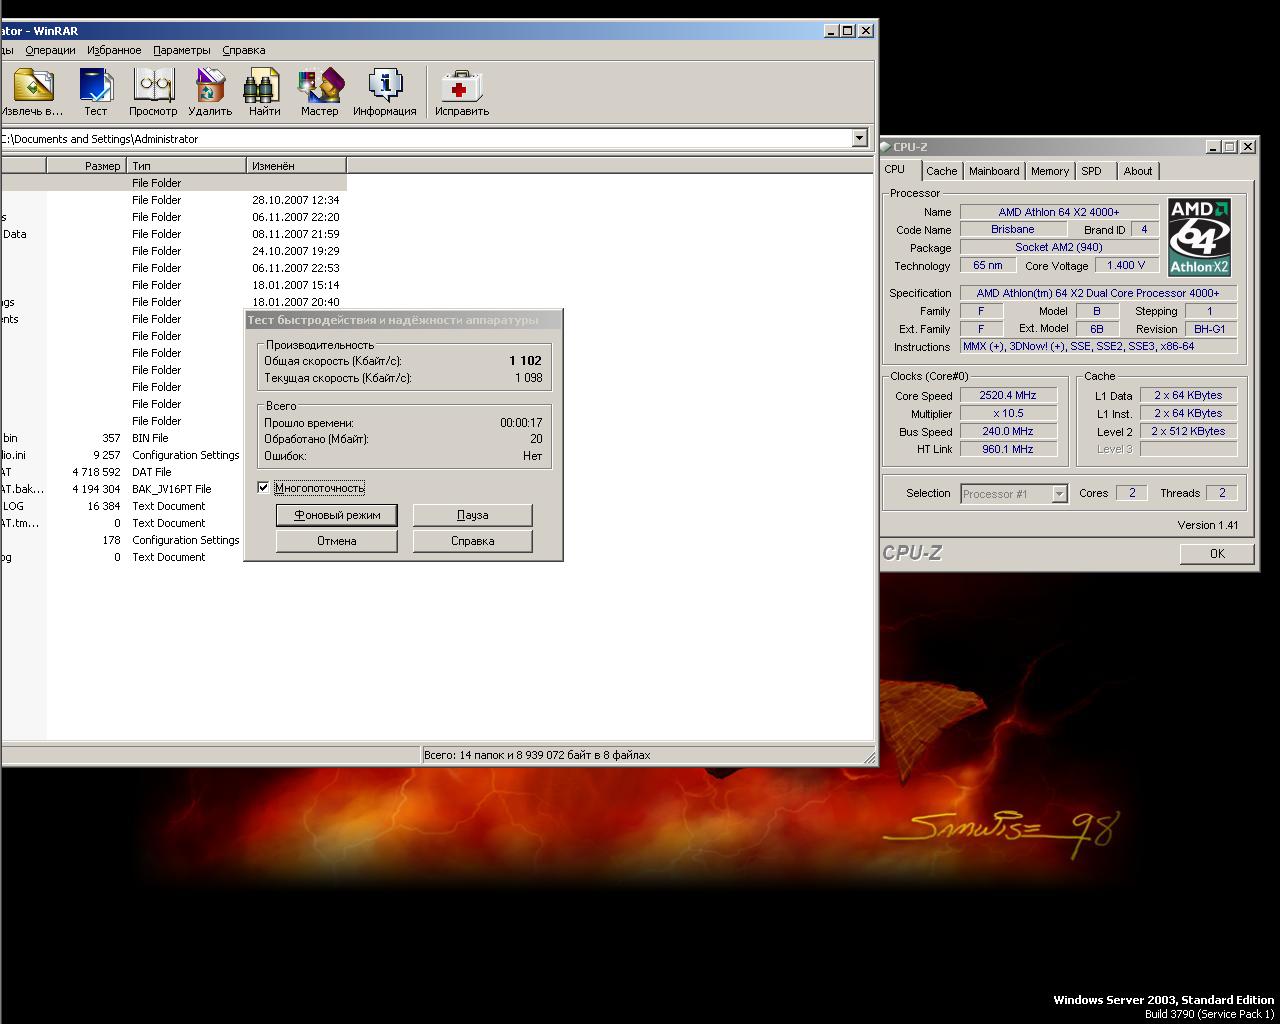Screen dimensions: 1280x1024
Task: Switch to the Mainboard tab in CPU-Z
Action: point(994,171)
